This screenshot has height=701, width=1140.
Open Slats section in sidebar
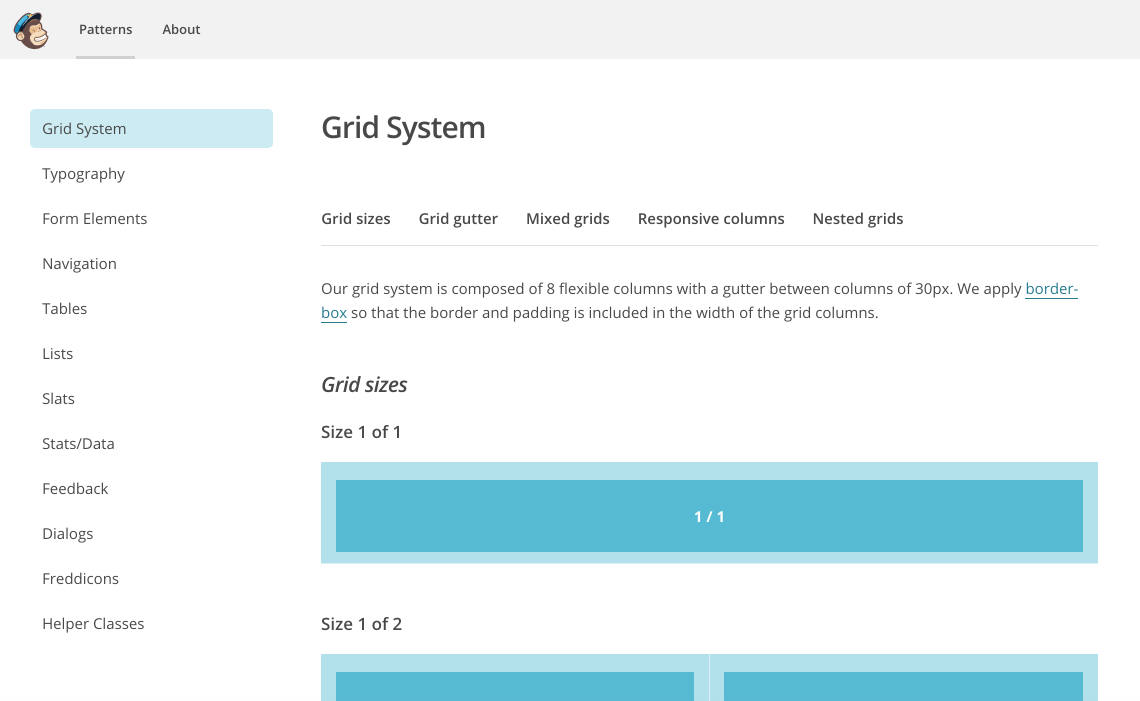[58, 398]
